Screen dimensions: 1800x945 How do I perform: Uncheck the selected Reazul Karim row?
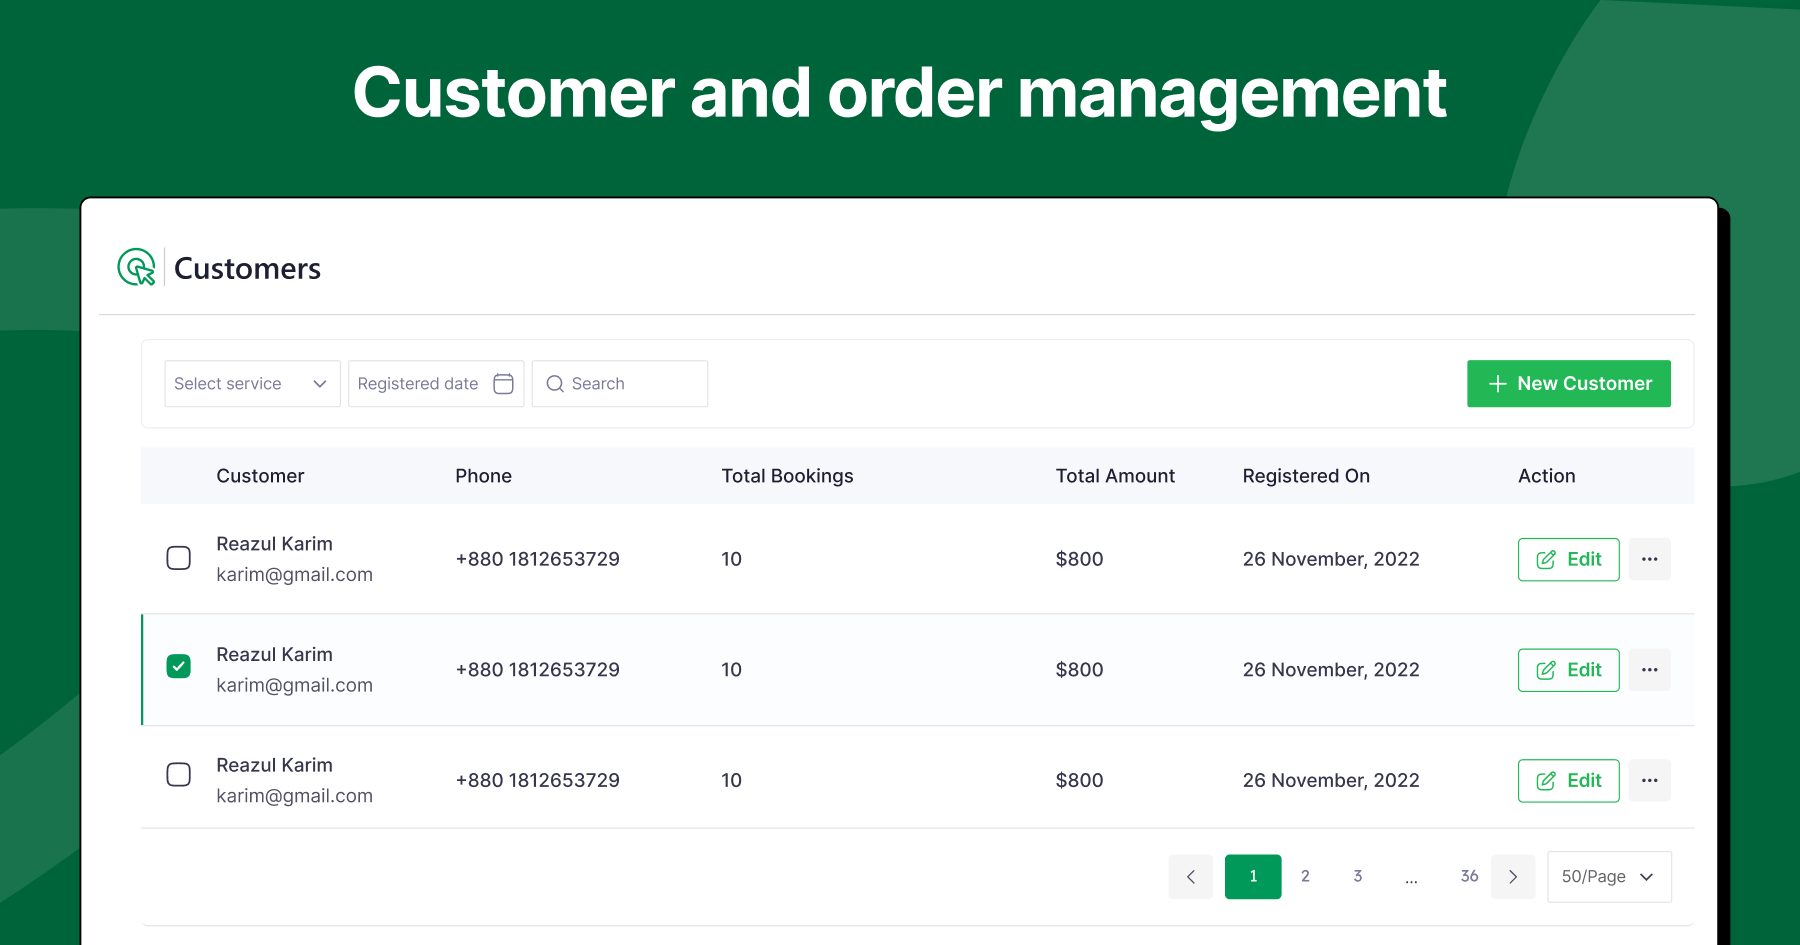tap(179, 666)
